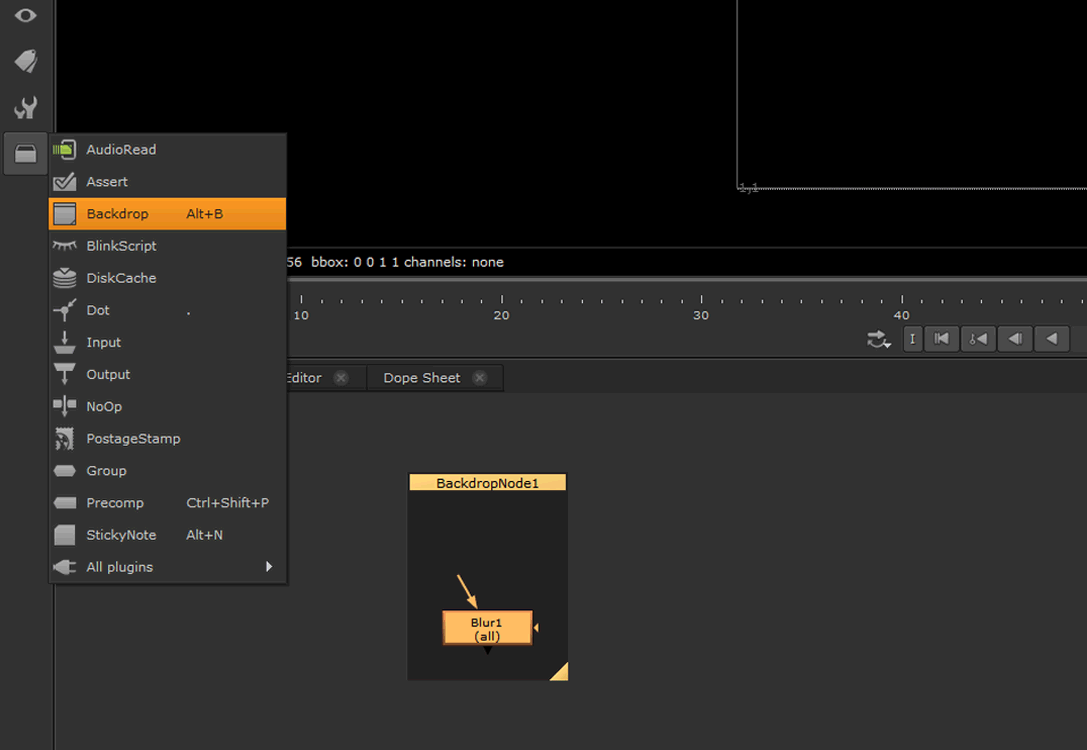This screenshot has height=750, width=1087.
Task: Create a PostageStamp node
Action: [x=133, y=439]
